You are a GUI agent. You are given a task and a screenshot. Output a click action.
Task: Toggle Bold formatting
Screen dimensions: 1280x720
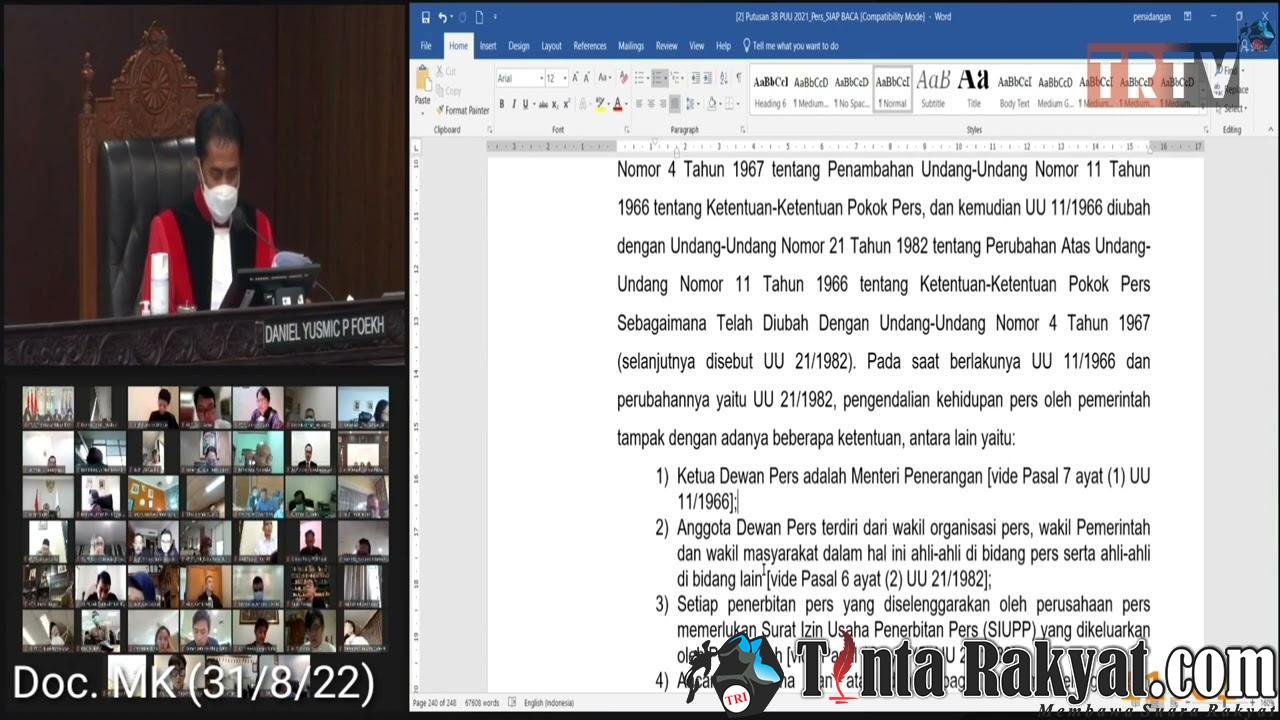[x=502, y=104]
